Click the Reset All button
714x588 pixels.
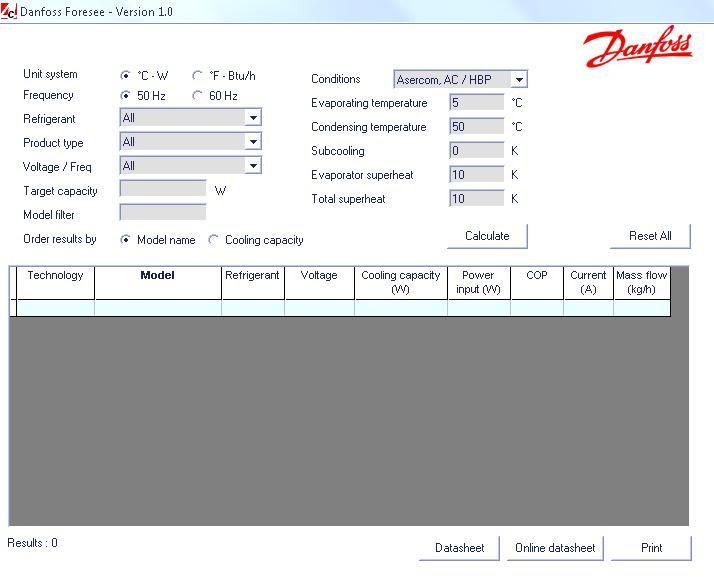click(x=650, y=236)
